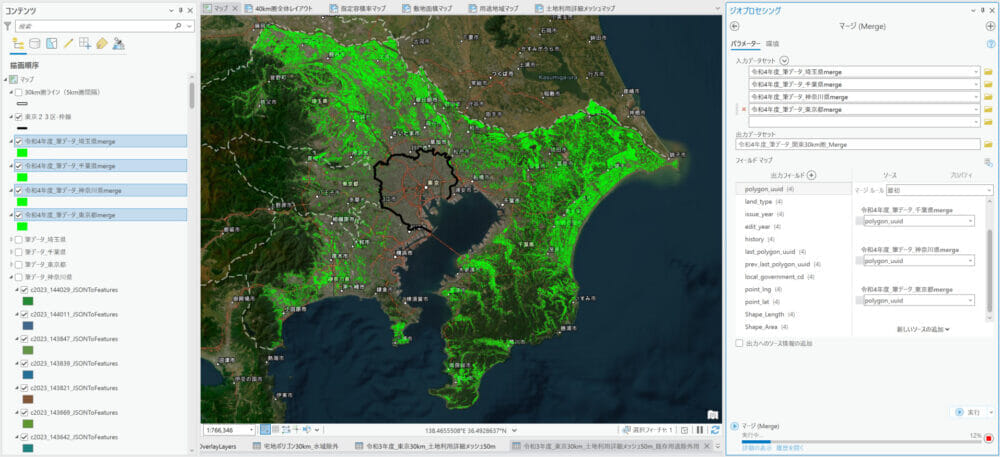Screen dimensions: 1000x457
Task: Uncheck 東京都merge layer checkbox in Contents
Action: tap(18, 215)
